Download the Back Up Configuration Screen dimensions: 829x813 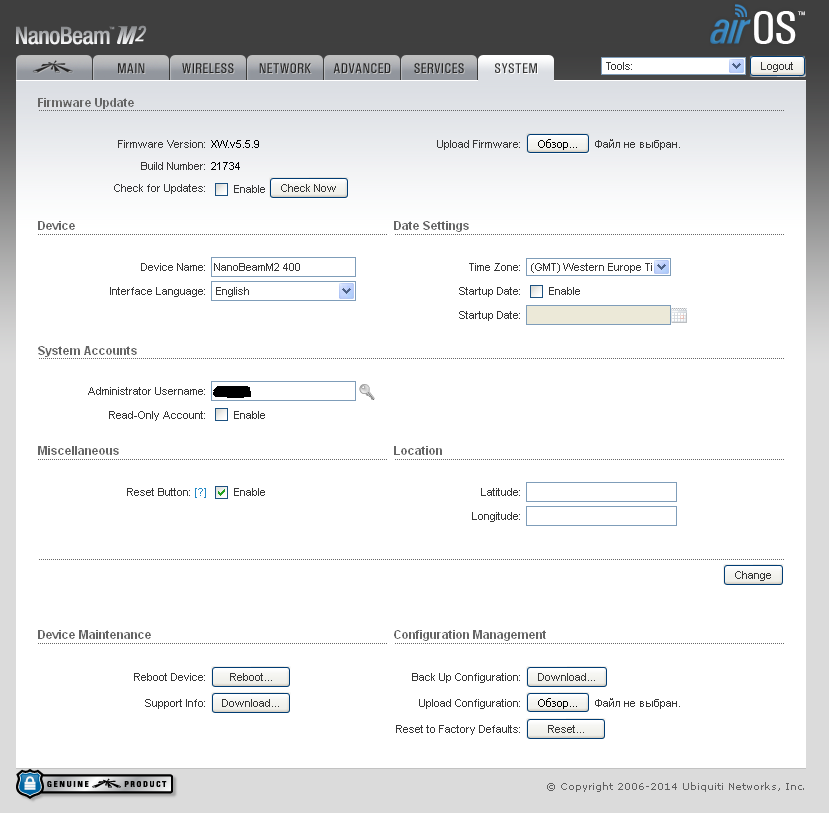tap(567, 677)
